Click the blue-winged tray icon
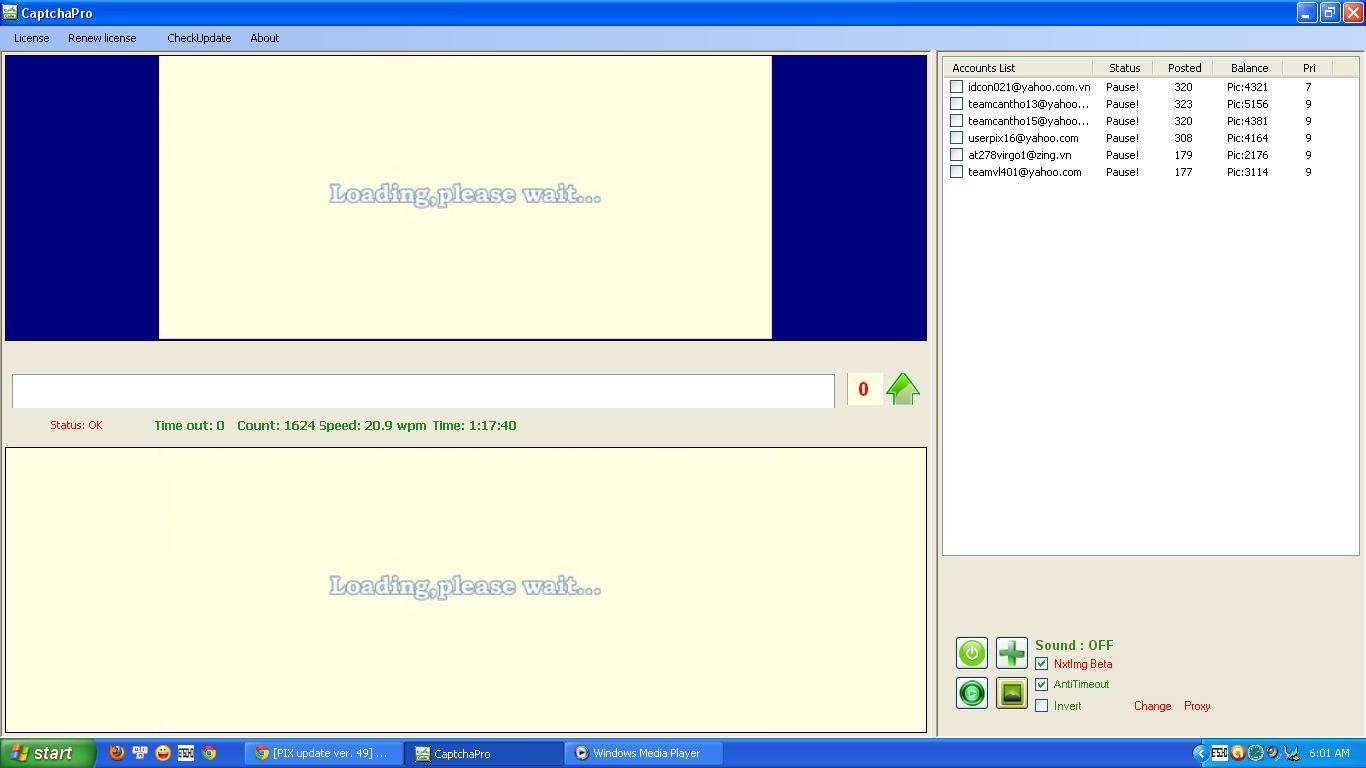1366x768 pixels. coord(1292,753)
